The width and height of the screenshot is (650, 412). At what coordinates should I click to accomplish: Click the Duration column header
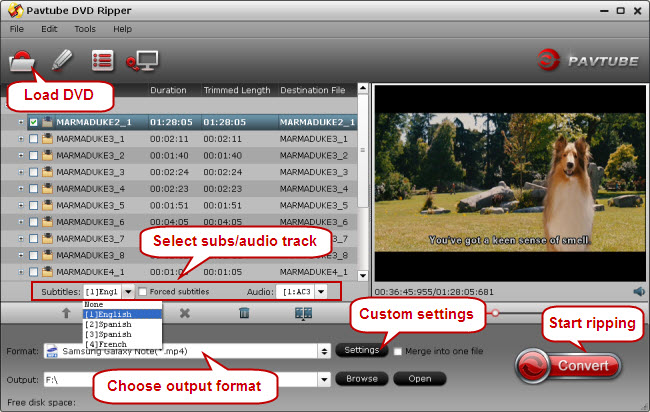pos(168,90)
